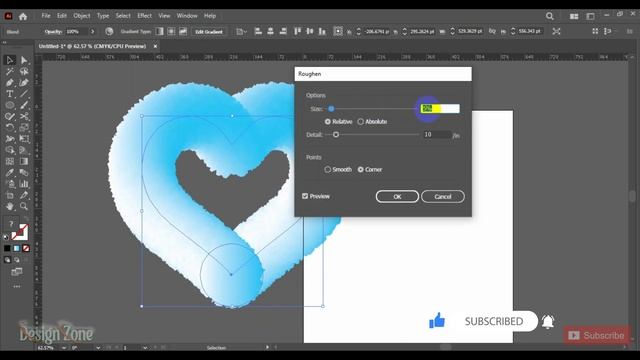The width and height of the screenshot is (640, 360).
Task: Pick the Scissors tool
Action: pos(24,117)
